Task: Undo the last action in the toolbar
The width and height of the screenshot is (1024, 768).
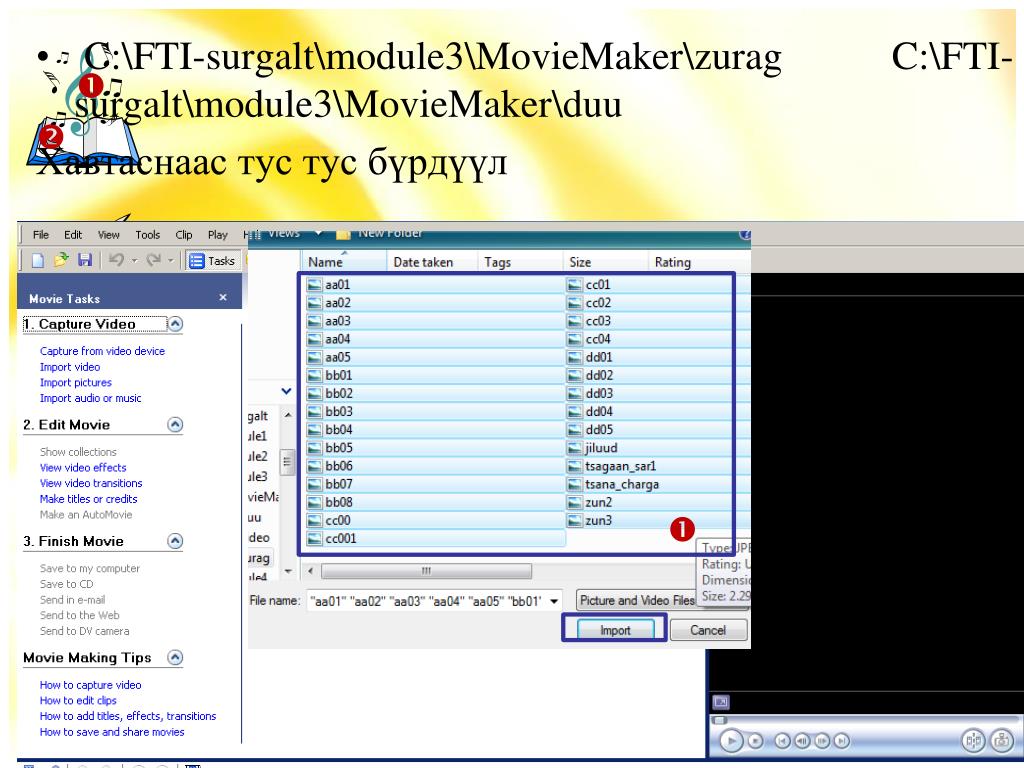Action: point(116,260)
